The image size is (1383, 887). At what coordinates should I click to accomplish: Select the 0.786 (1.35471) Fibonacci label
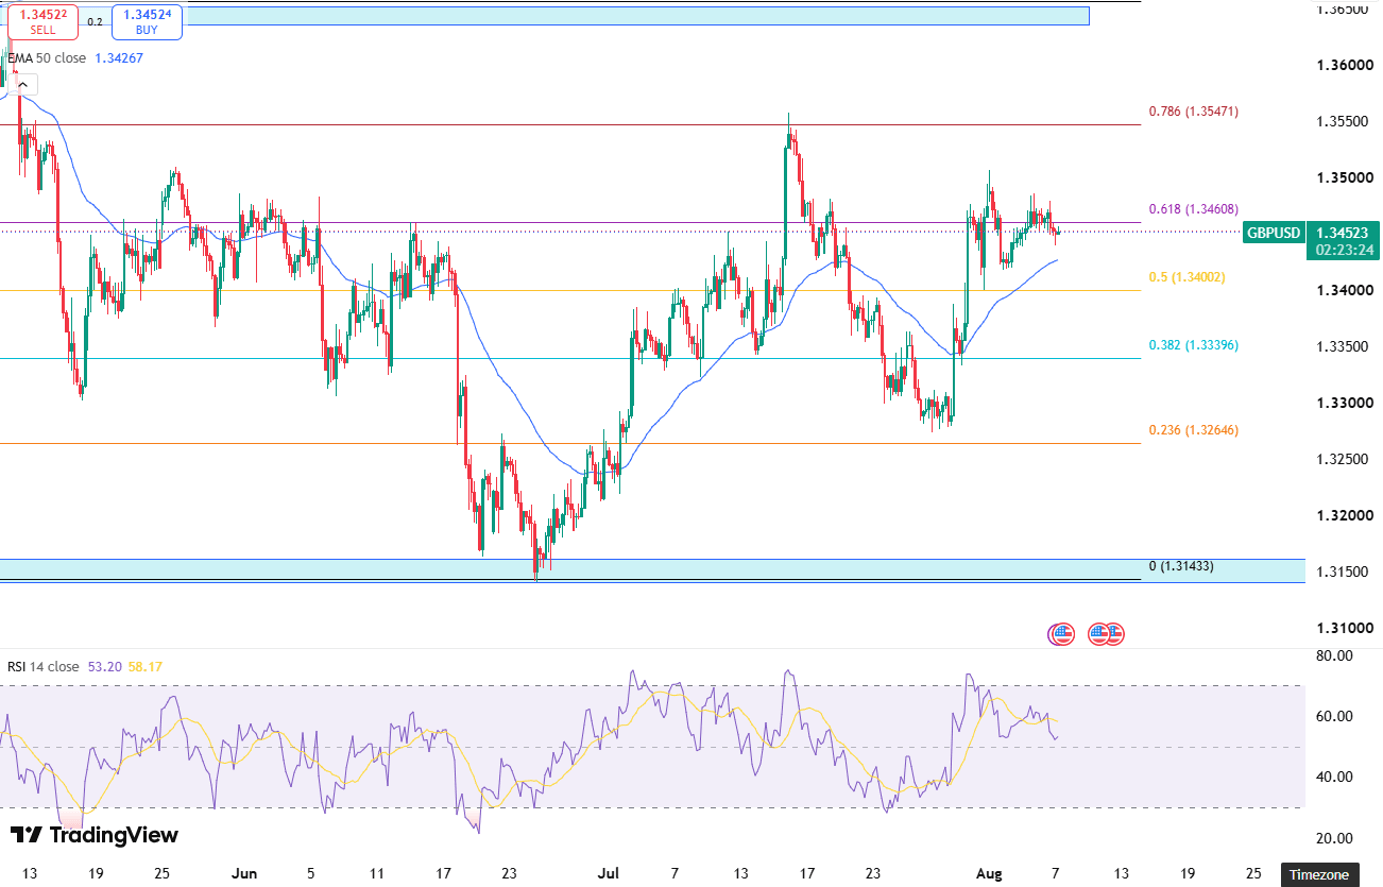click(1193, 111)
